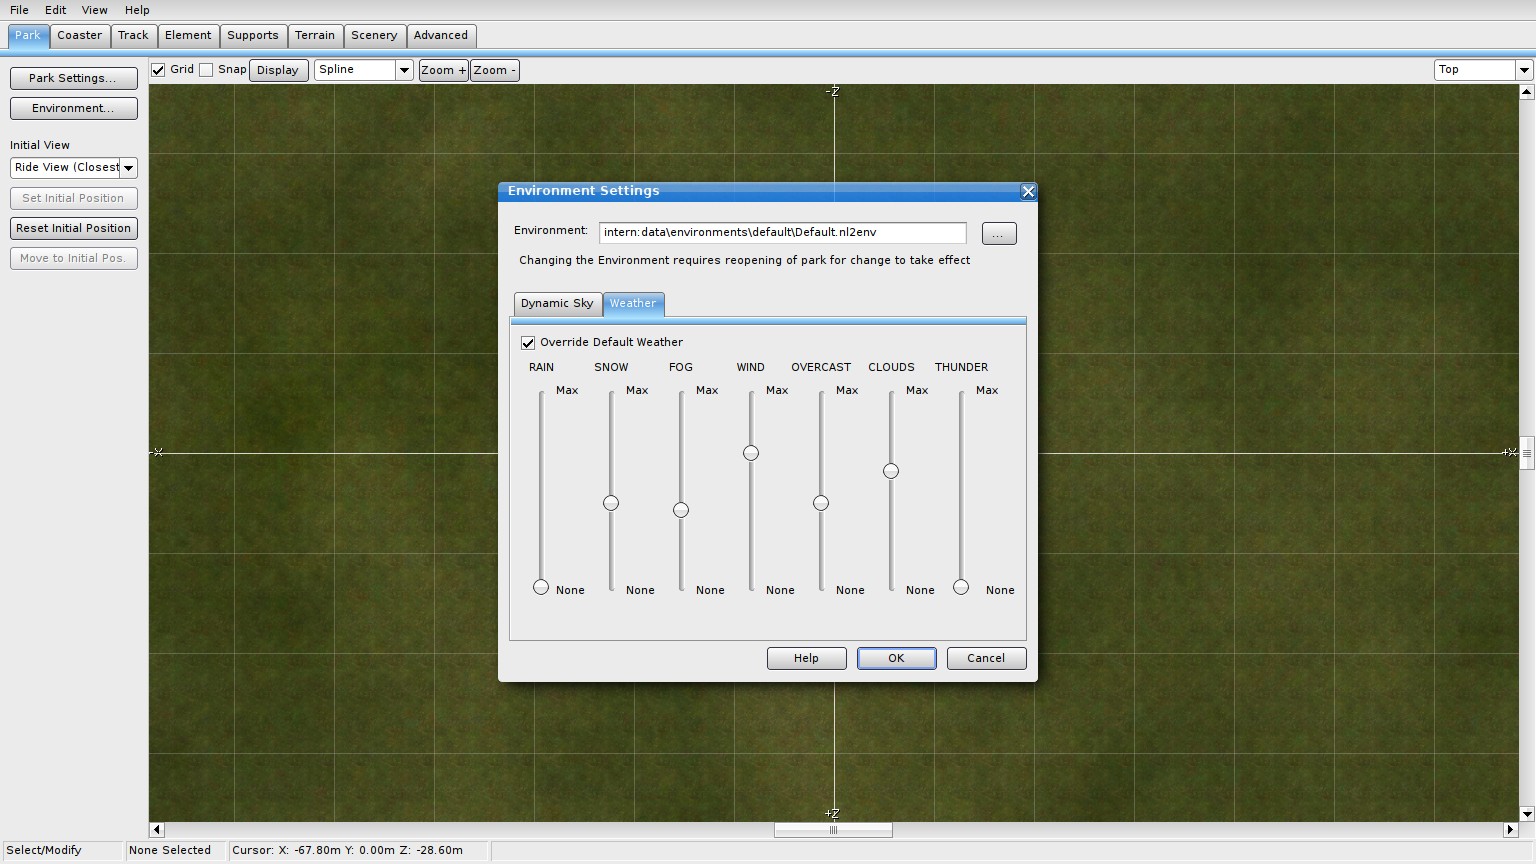
Task: Browse for environment file with ... button
Action: [999, 234]
